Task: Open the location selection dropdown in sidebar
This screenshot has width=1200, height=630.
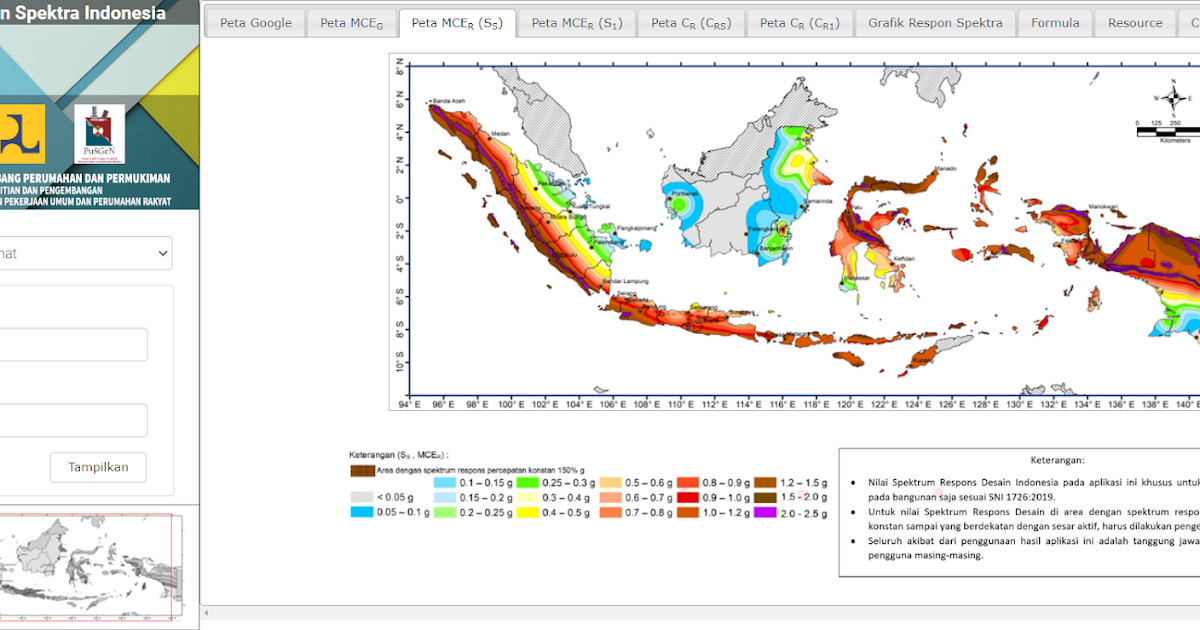Action: click(85, 253)
